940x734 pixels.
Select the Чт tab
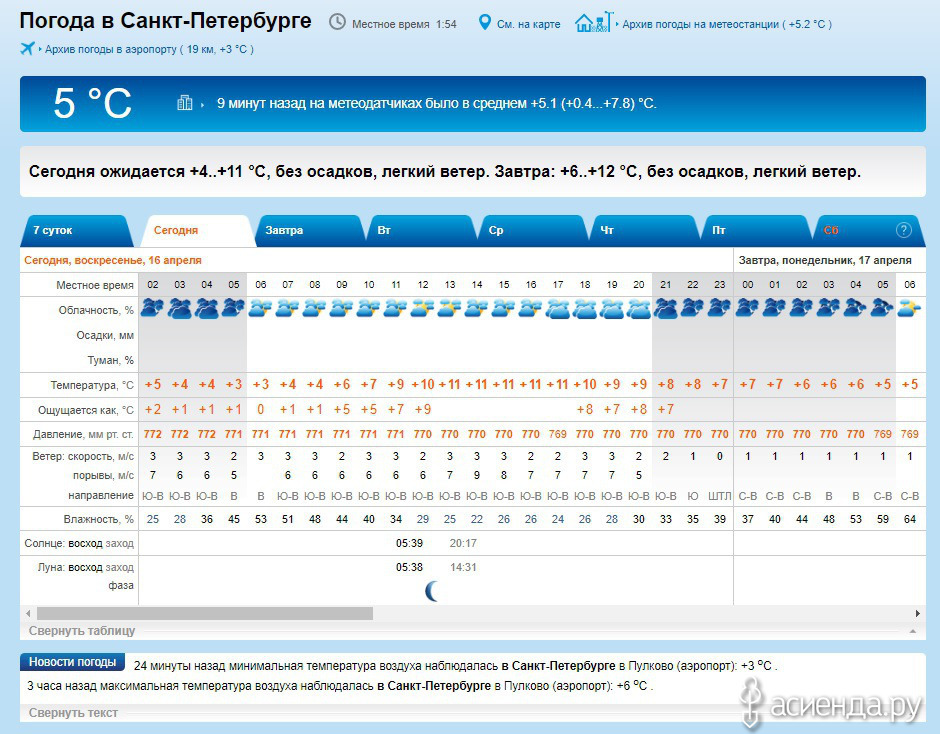coord(645,230)
